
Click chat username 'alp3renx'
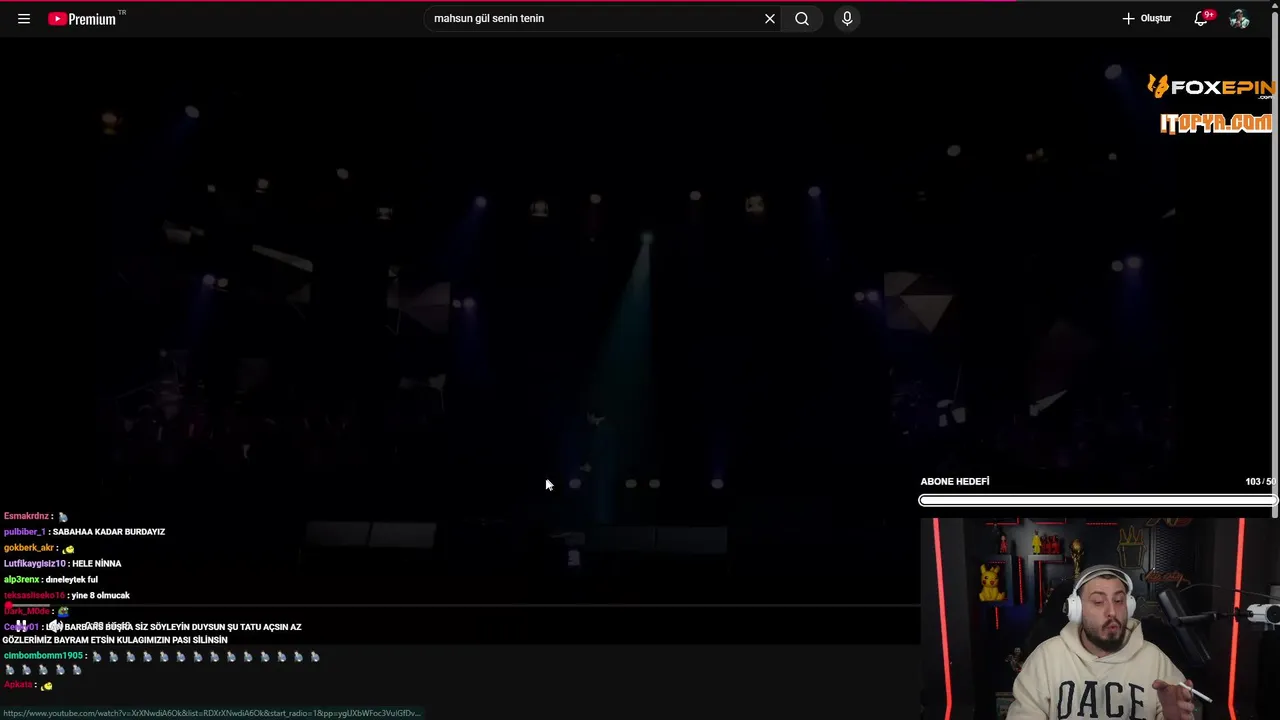point(21,580)
